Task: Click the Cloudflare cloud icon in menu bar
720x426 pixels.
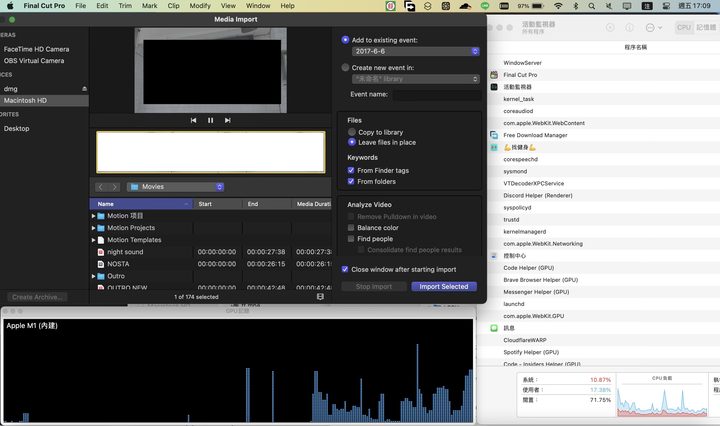Action: 465,6
